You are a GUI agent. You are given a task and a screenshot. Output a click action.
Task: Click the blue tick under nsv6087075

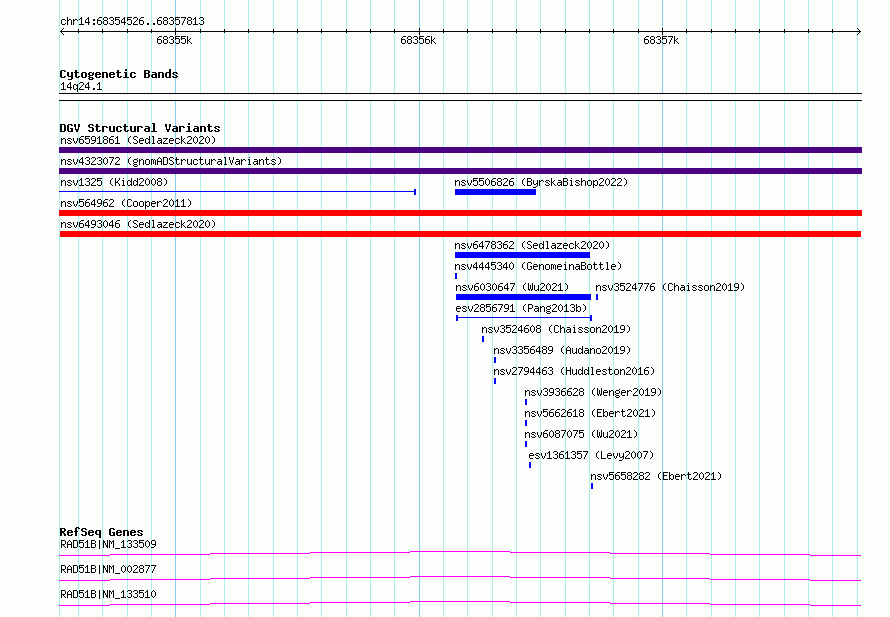pos(526,444)
